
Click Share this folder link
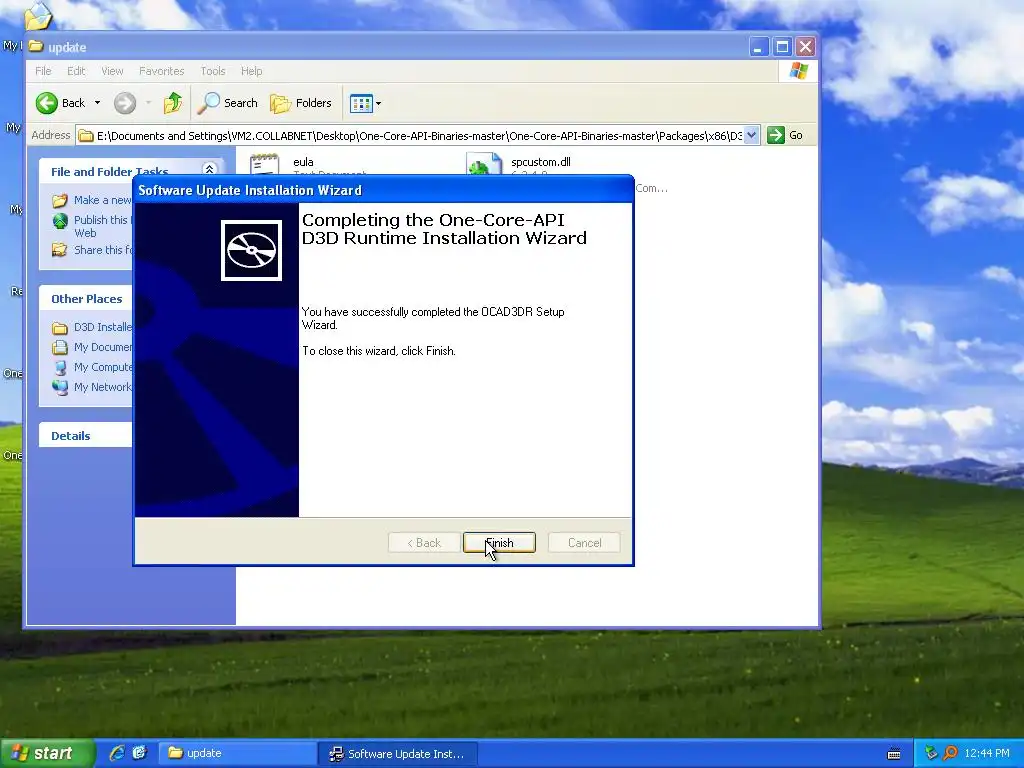(103, 250)
